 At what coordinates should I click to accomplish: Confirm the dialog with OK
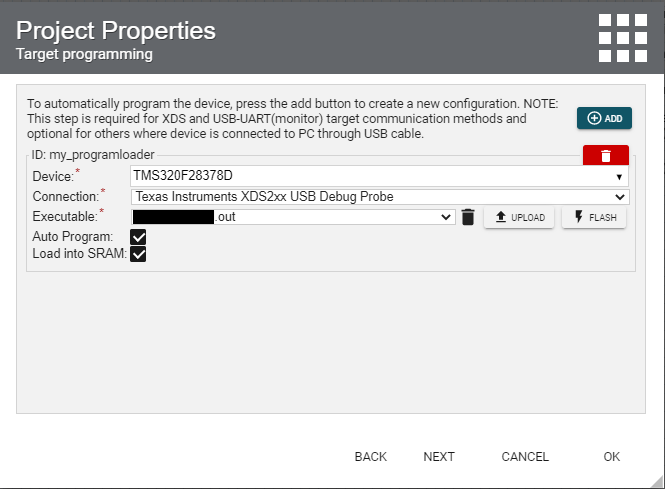click(612, 457)
